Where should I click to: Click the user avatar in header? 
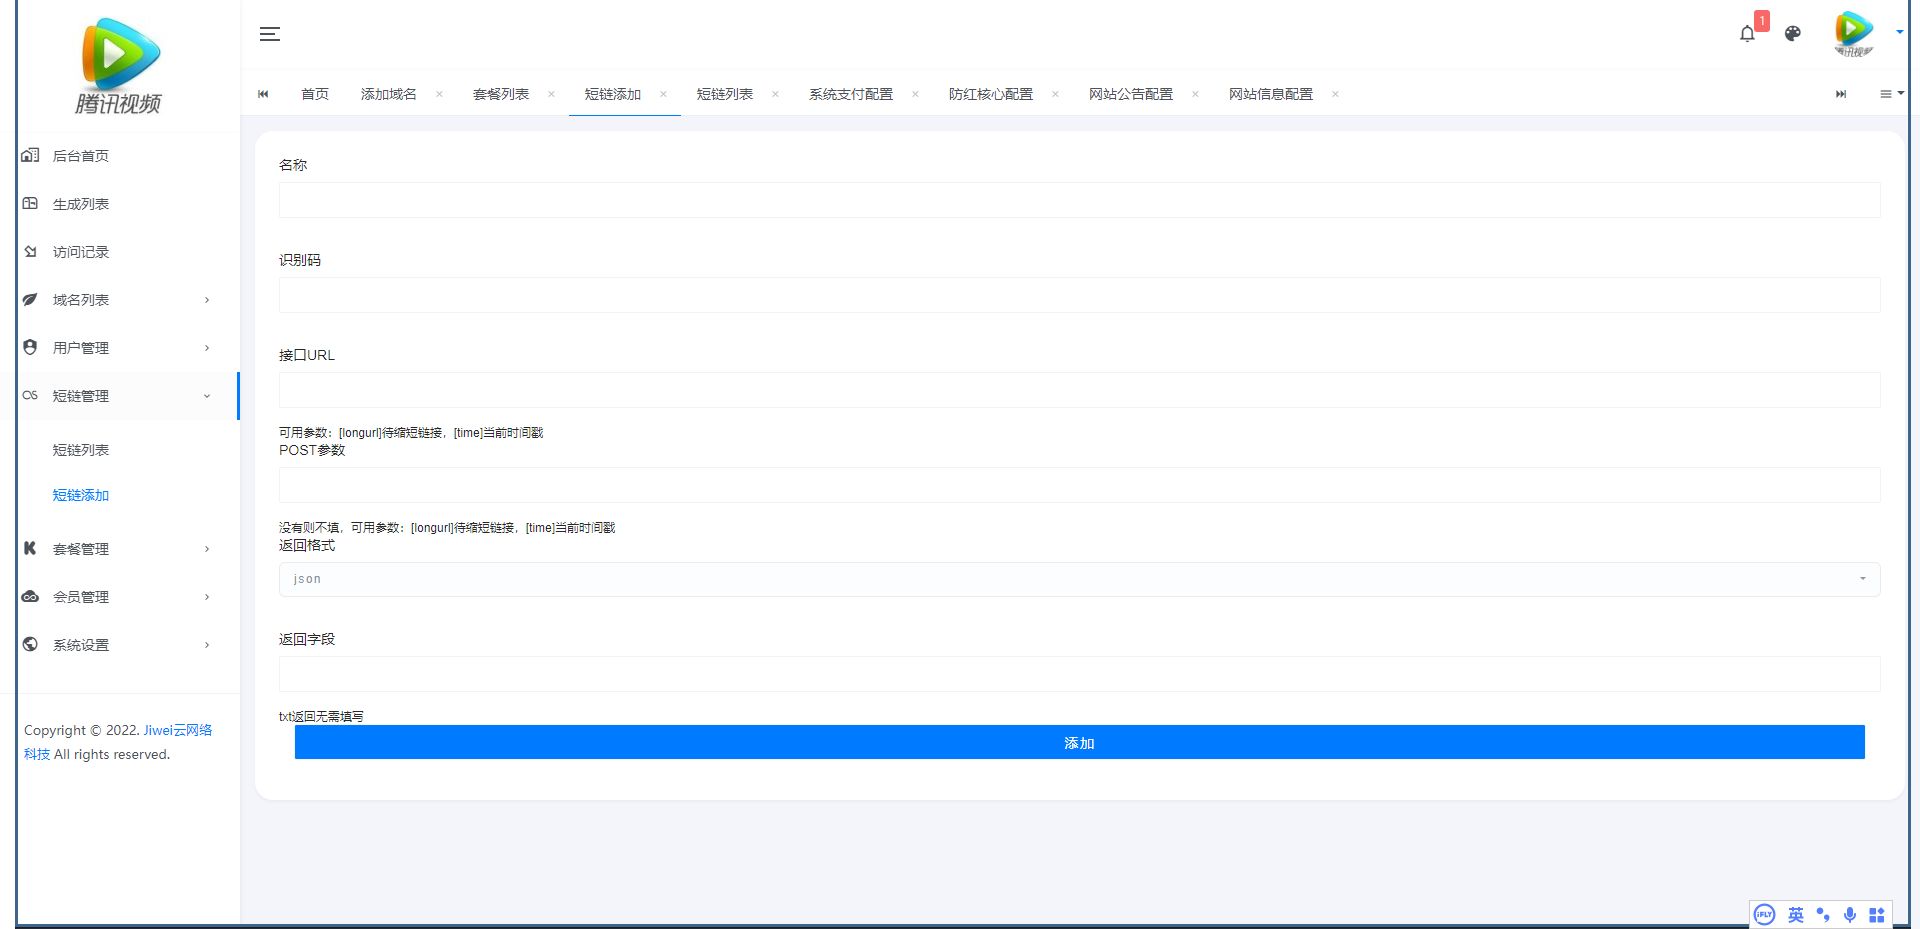[x=1854, y=33]
